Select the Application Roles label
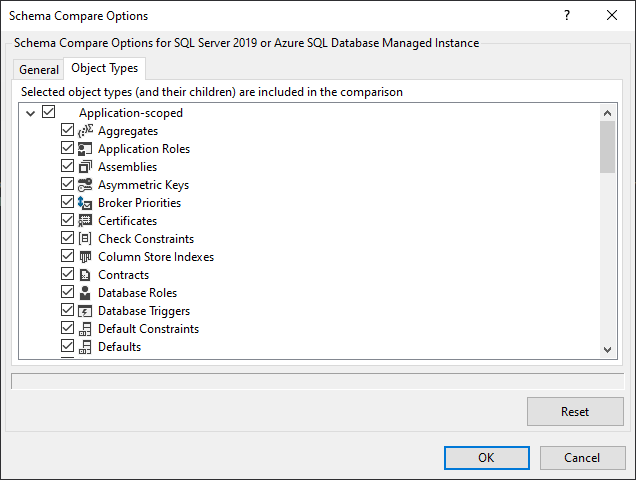636x480 pixels. [144, 149]
